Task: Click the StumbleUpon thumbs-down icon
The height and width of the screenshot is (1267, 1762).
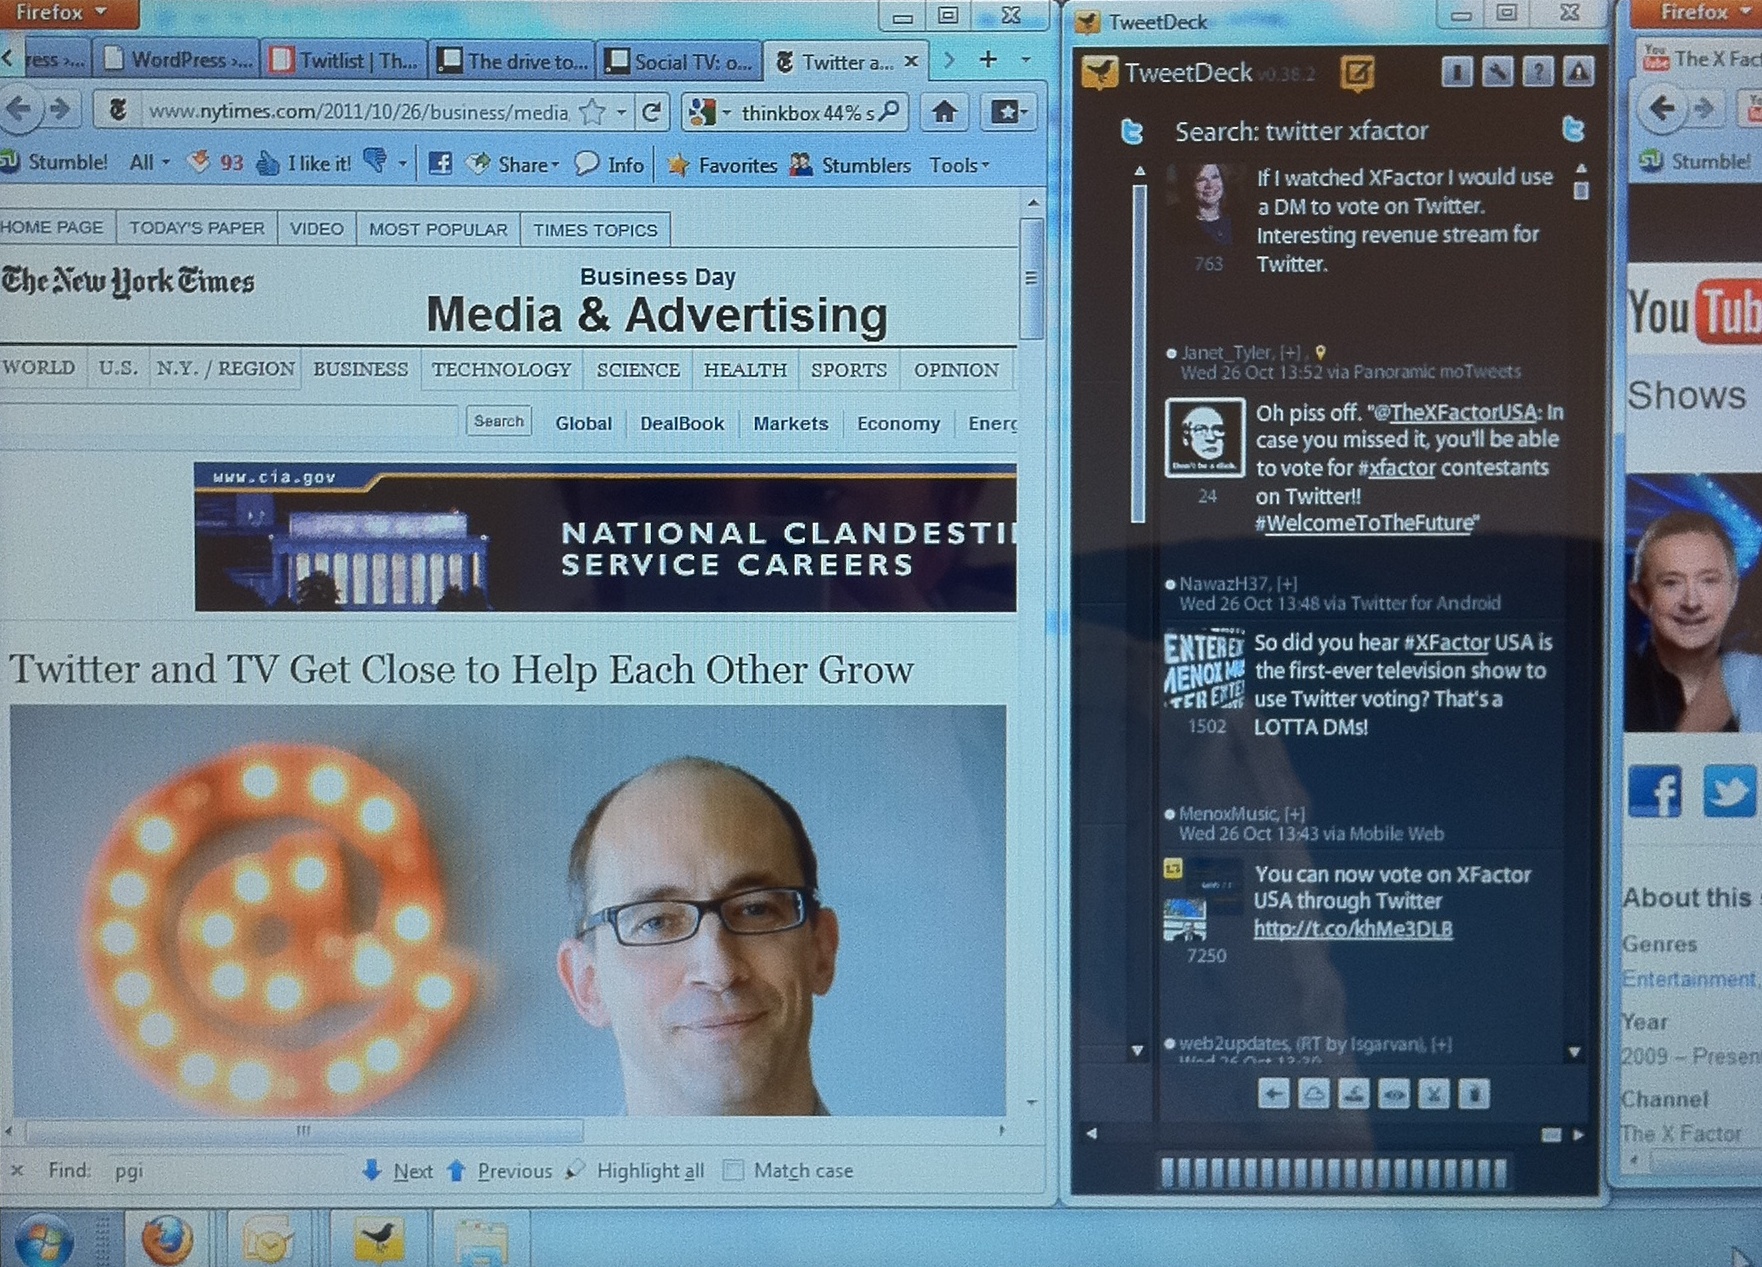Action: (x=376, y=162)
